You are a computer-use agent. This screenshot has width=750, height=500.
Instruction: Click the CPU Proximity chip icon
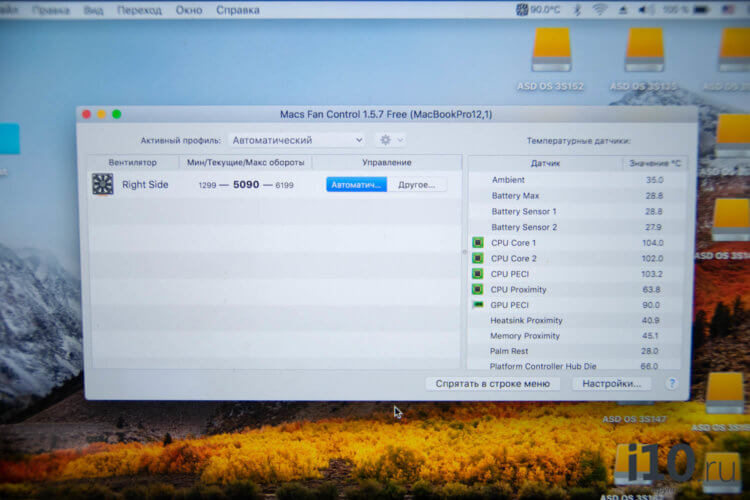pyautogui.click(x=477, y=289)
